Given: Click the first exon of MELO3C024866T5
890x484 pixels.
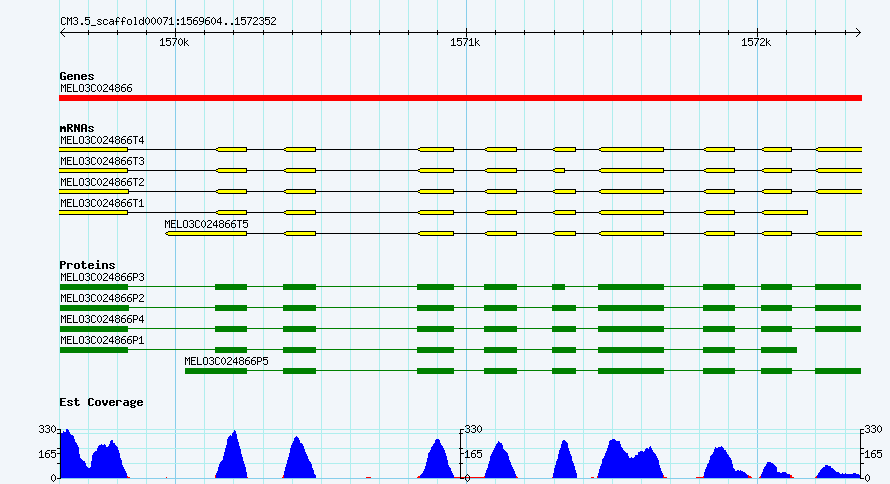Looking at the screenshot, I should coord(207,234).
